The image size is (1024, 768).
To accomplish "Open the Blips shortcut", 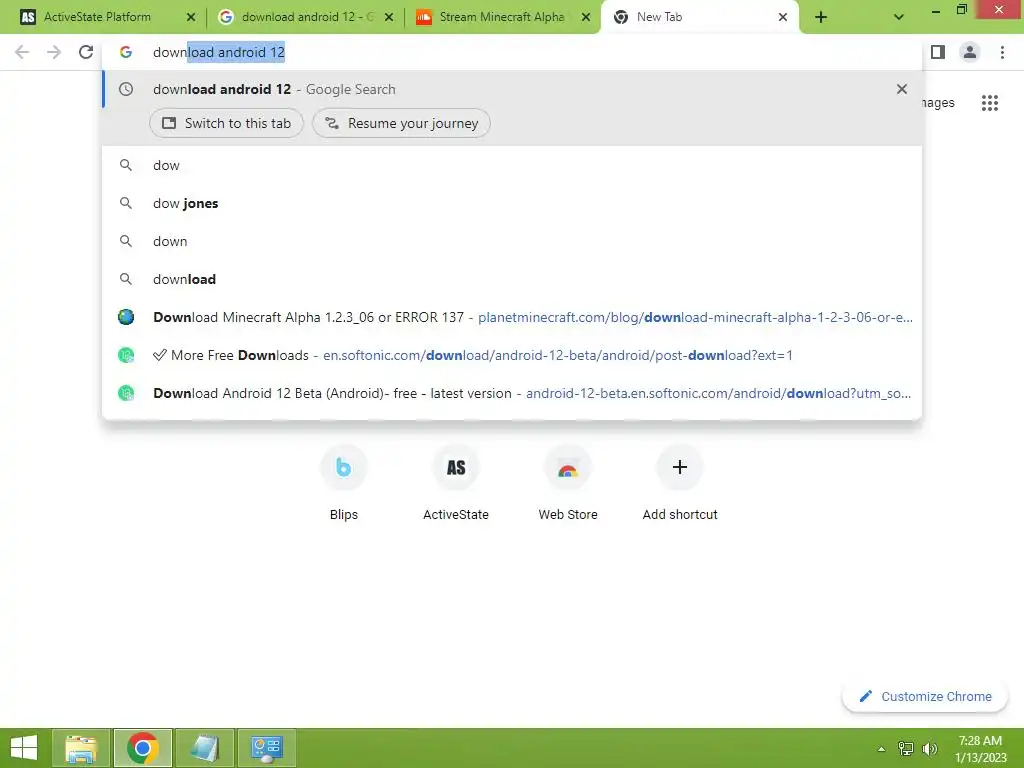I will click(344, 484).
